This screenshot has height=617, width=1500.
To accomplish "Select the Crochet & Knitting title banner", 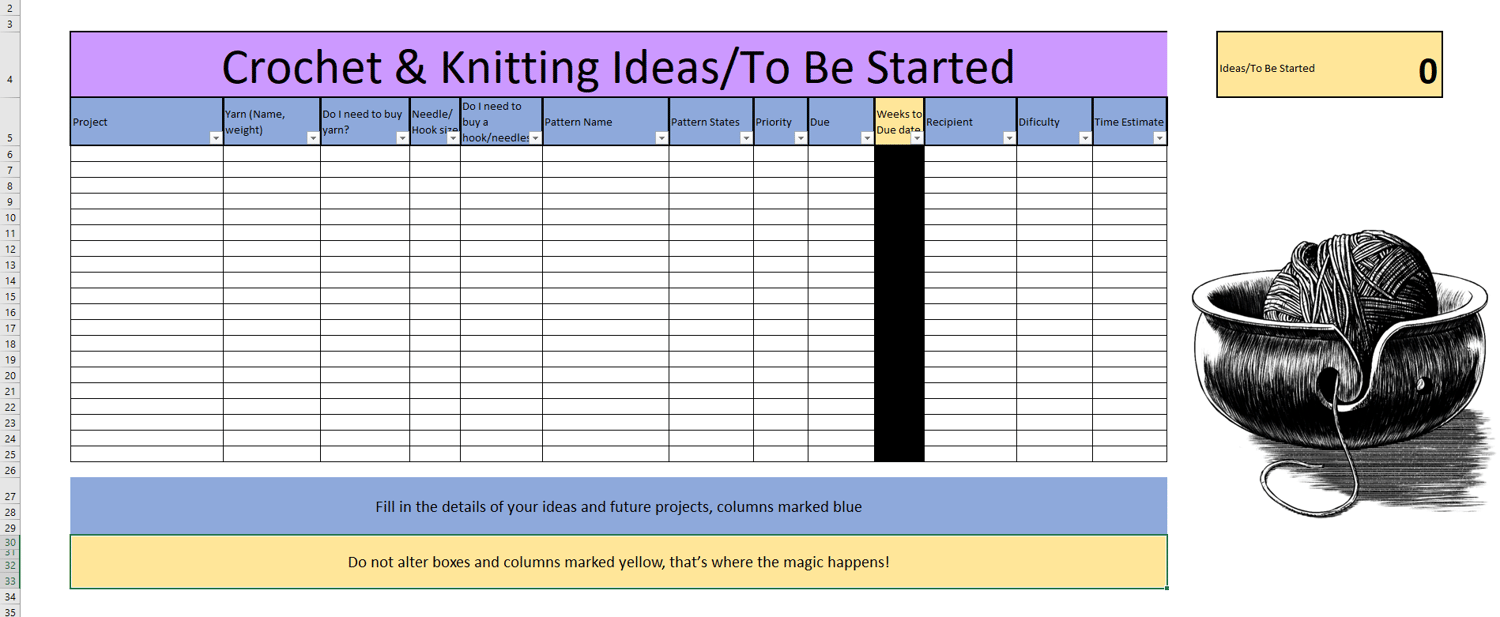I will click(618, 66).
